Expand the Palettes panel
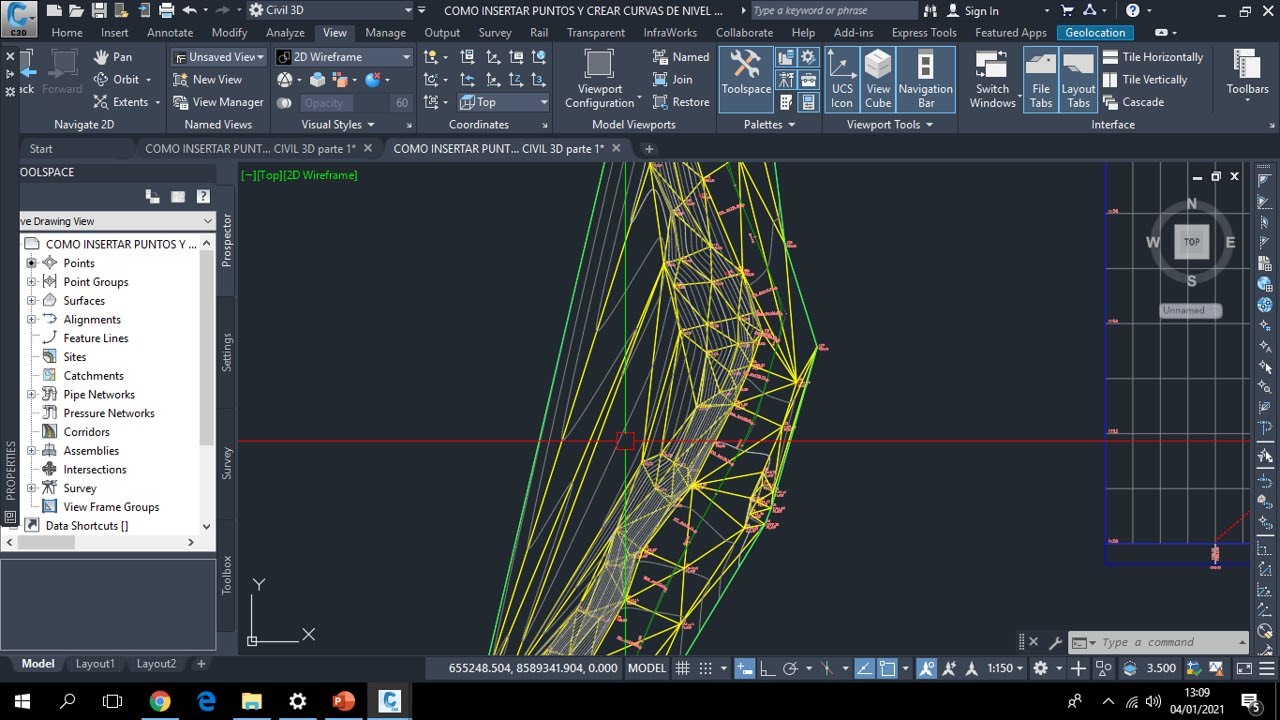This screenshot has width=1280, height=720. point(770,124)
